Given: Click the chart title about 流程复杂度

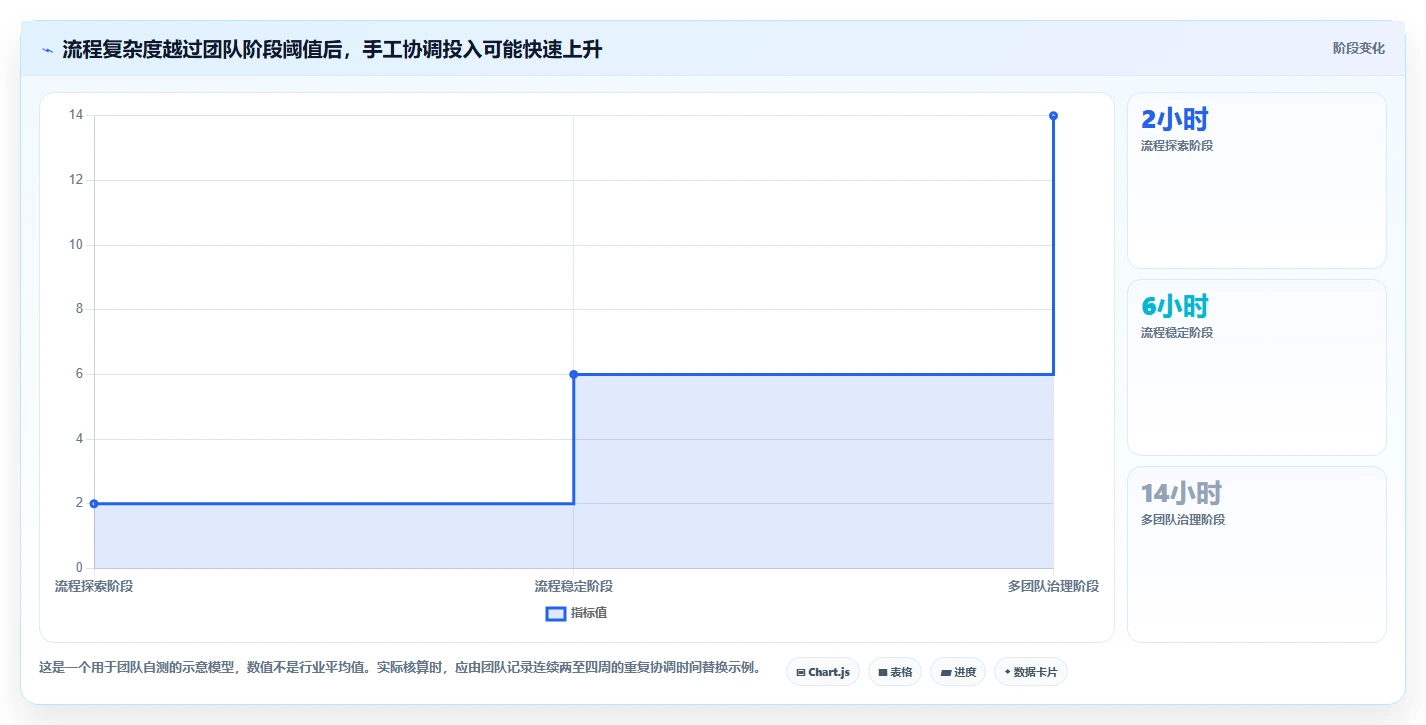Looking at the screenshot, I should click(332, 49).
